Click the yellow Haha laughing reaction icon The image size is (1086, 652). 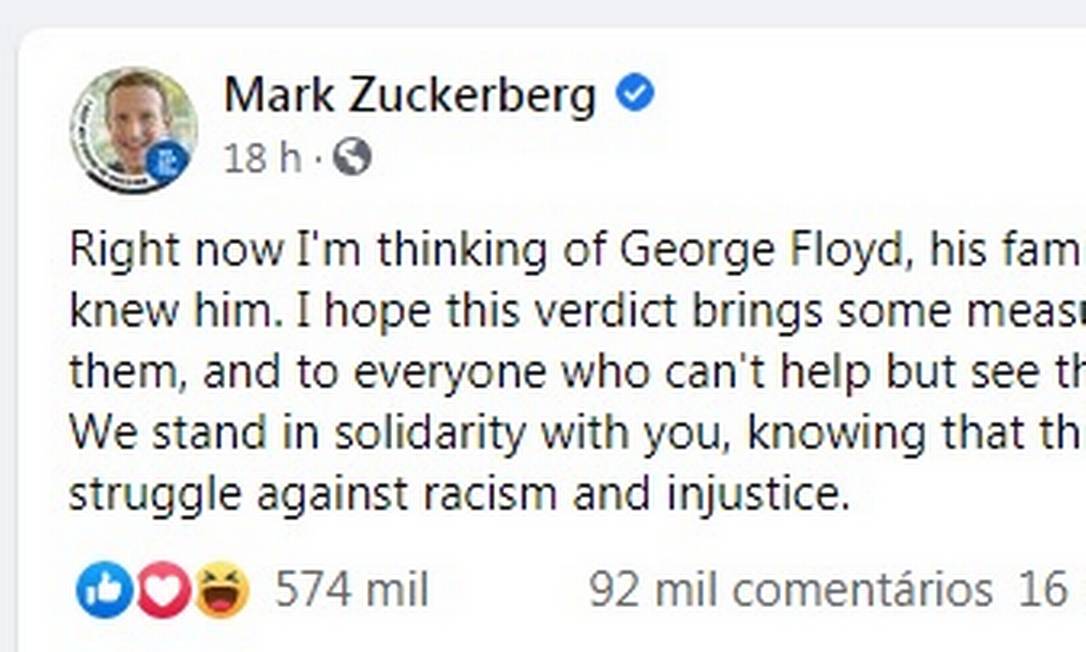pos(221,589)
